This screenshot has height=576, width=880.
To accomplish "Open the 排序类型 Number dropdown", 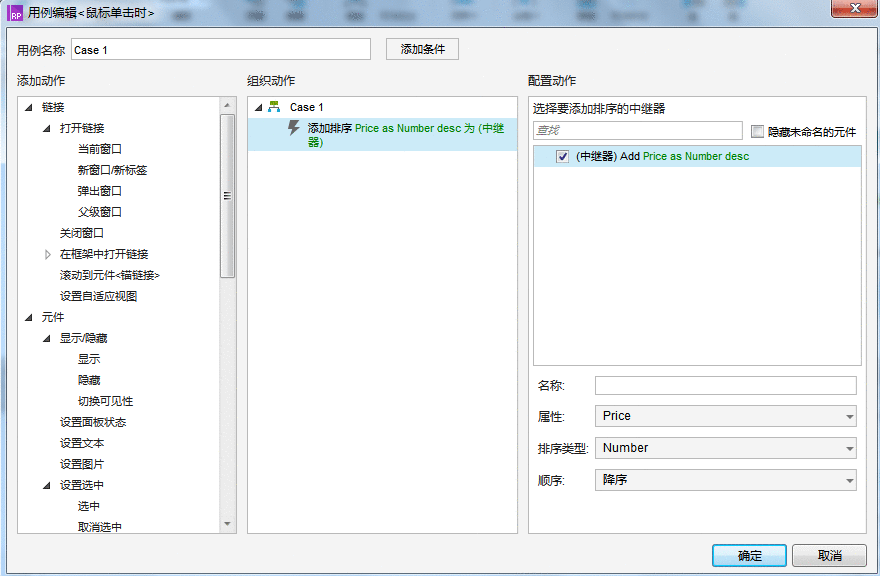I will coord(725,448).
